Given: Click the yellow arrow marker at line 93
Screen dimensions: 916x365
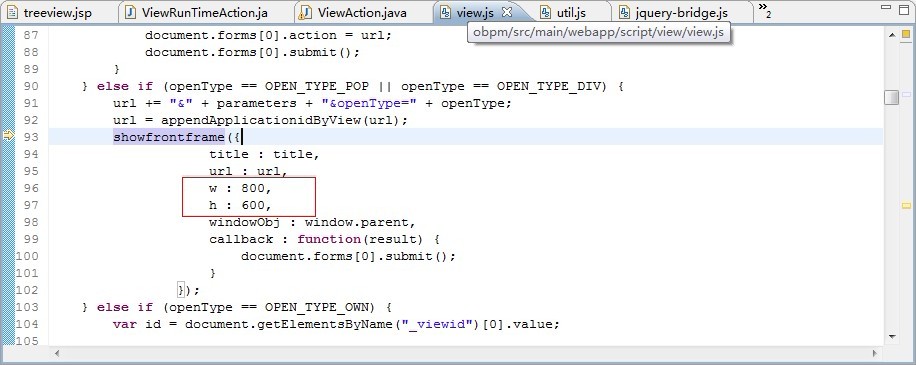Looking at the screenshot, I should pyautogui.click(x=8, y=136).
